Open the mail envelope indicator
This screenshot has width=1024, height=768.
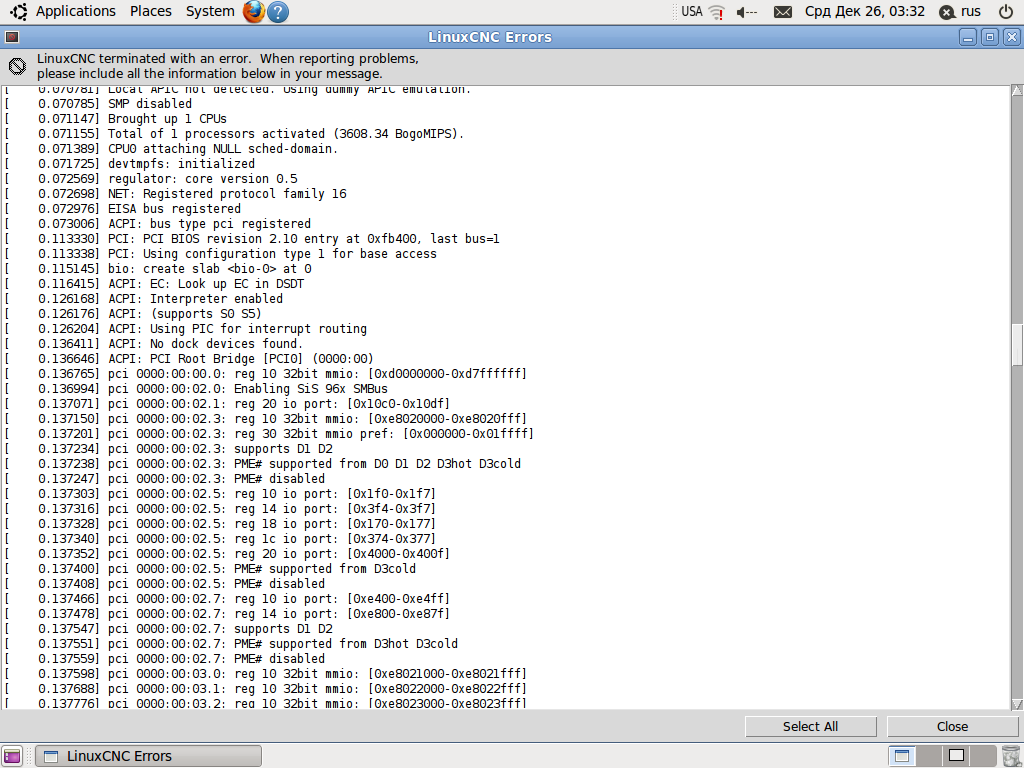click(782, 12)
